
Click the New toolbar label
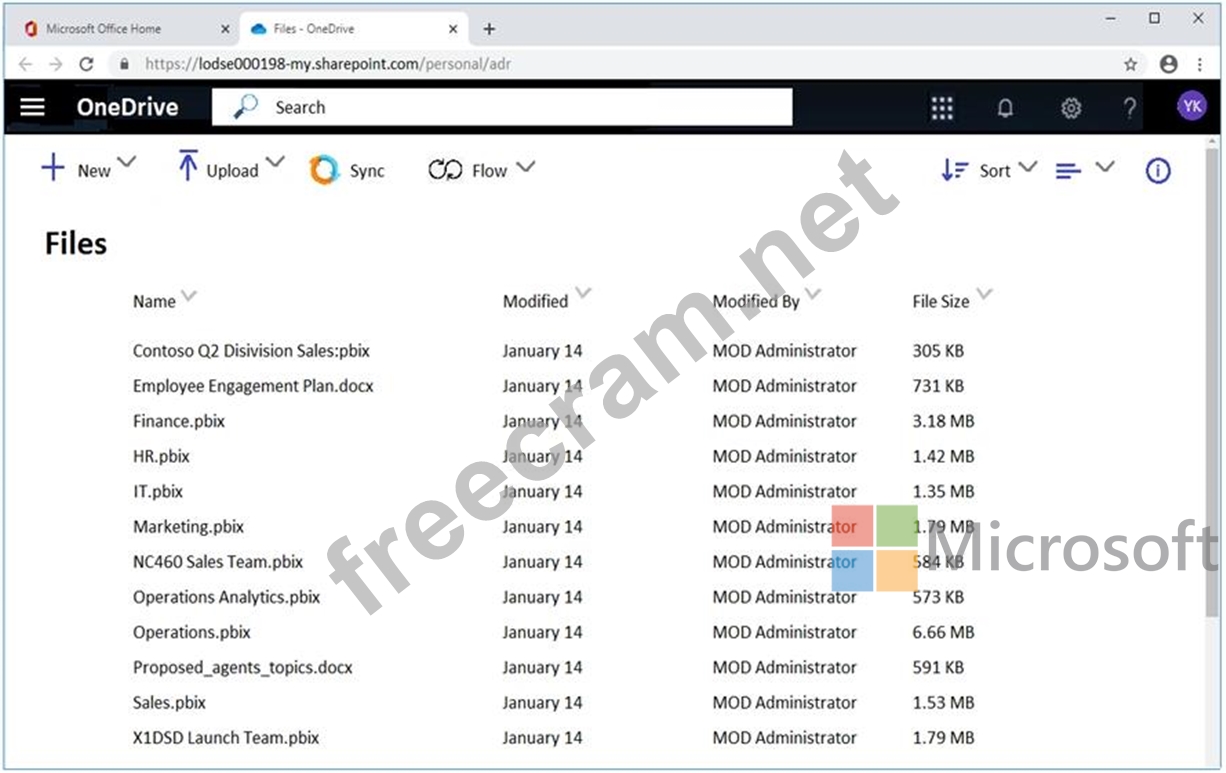coord(94,171)
